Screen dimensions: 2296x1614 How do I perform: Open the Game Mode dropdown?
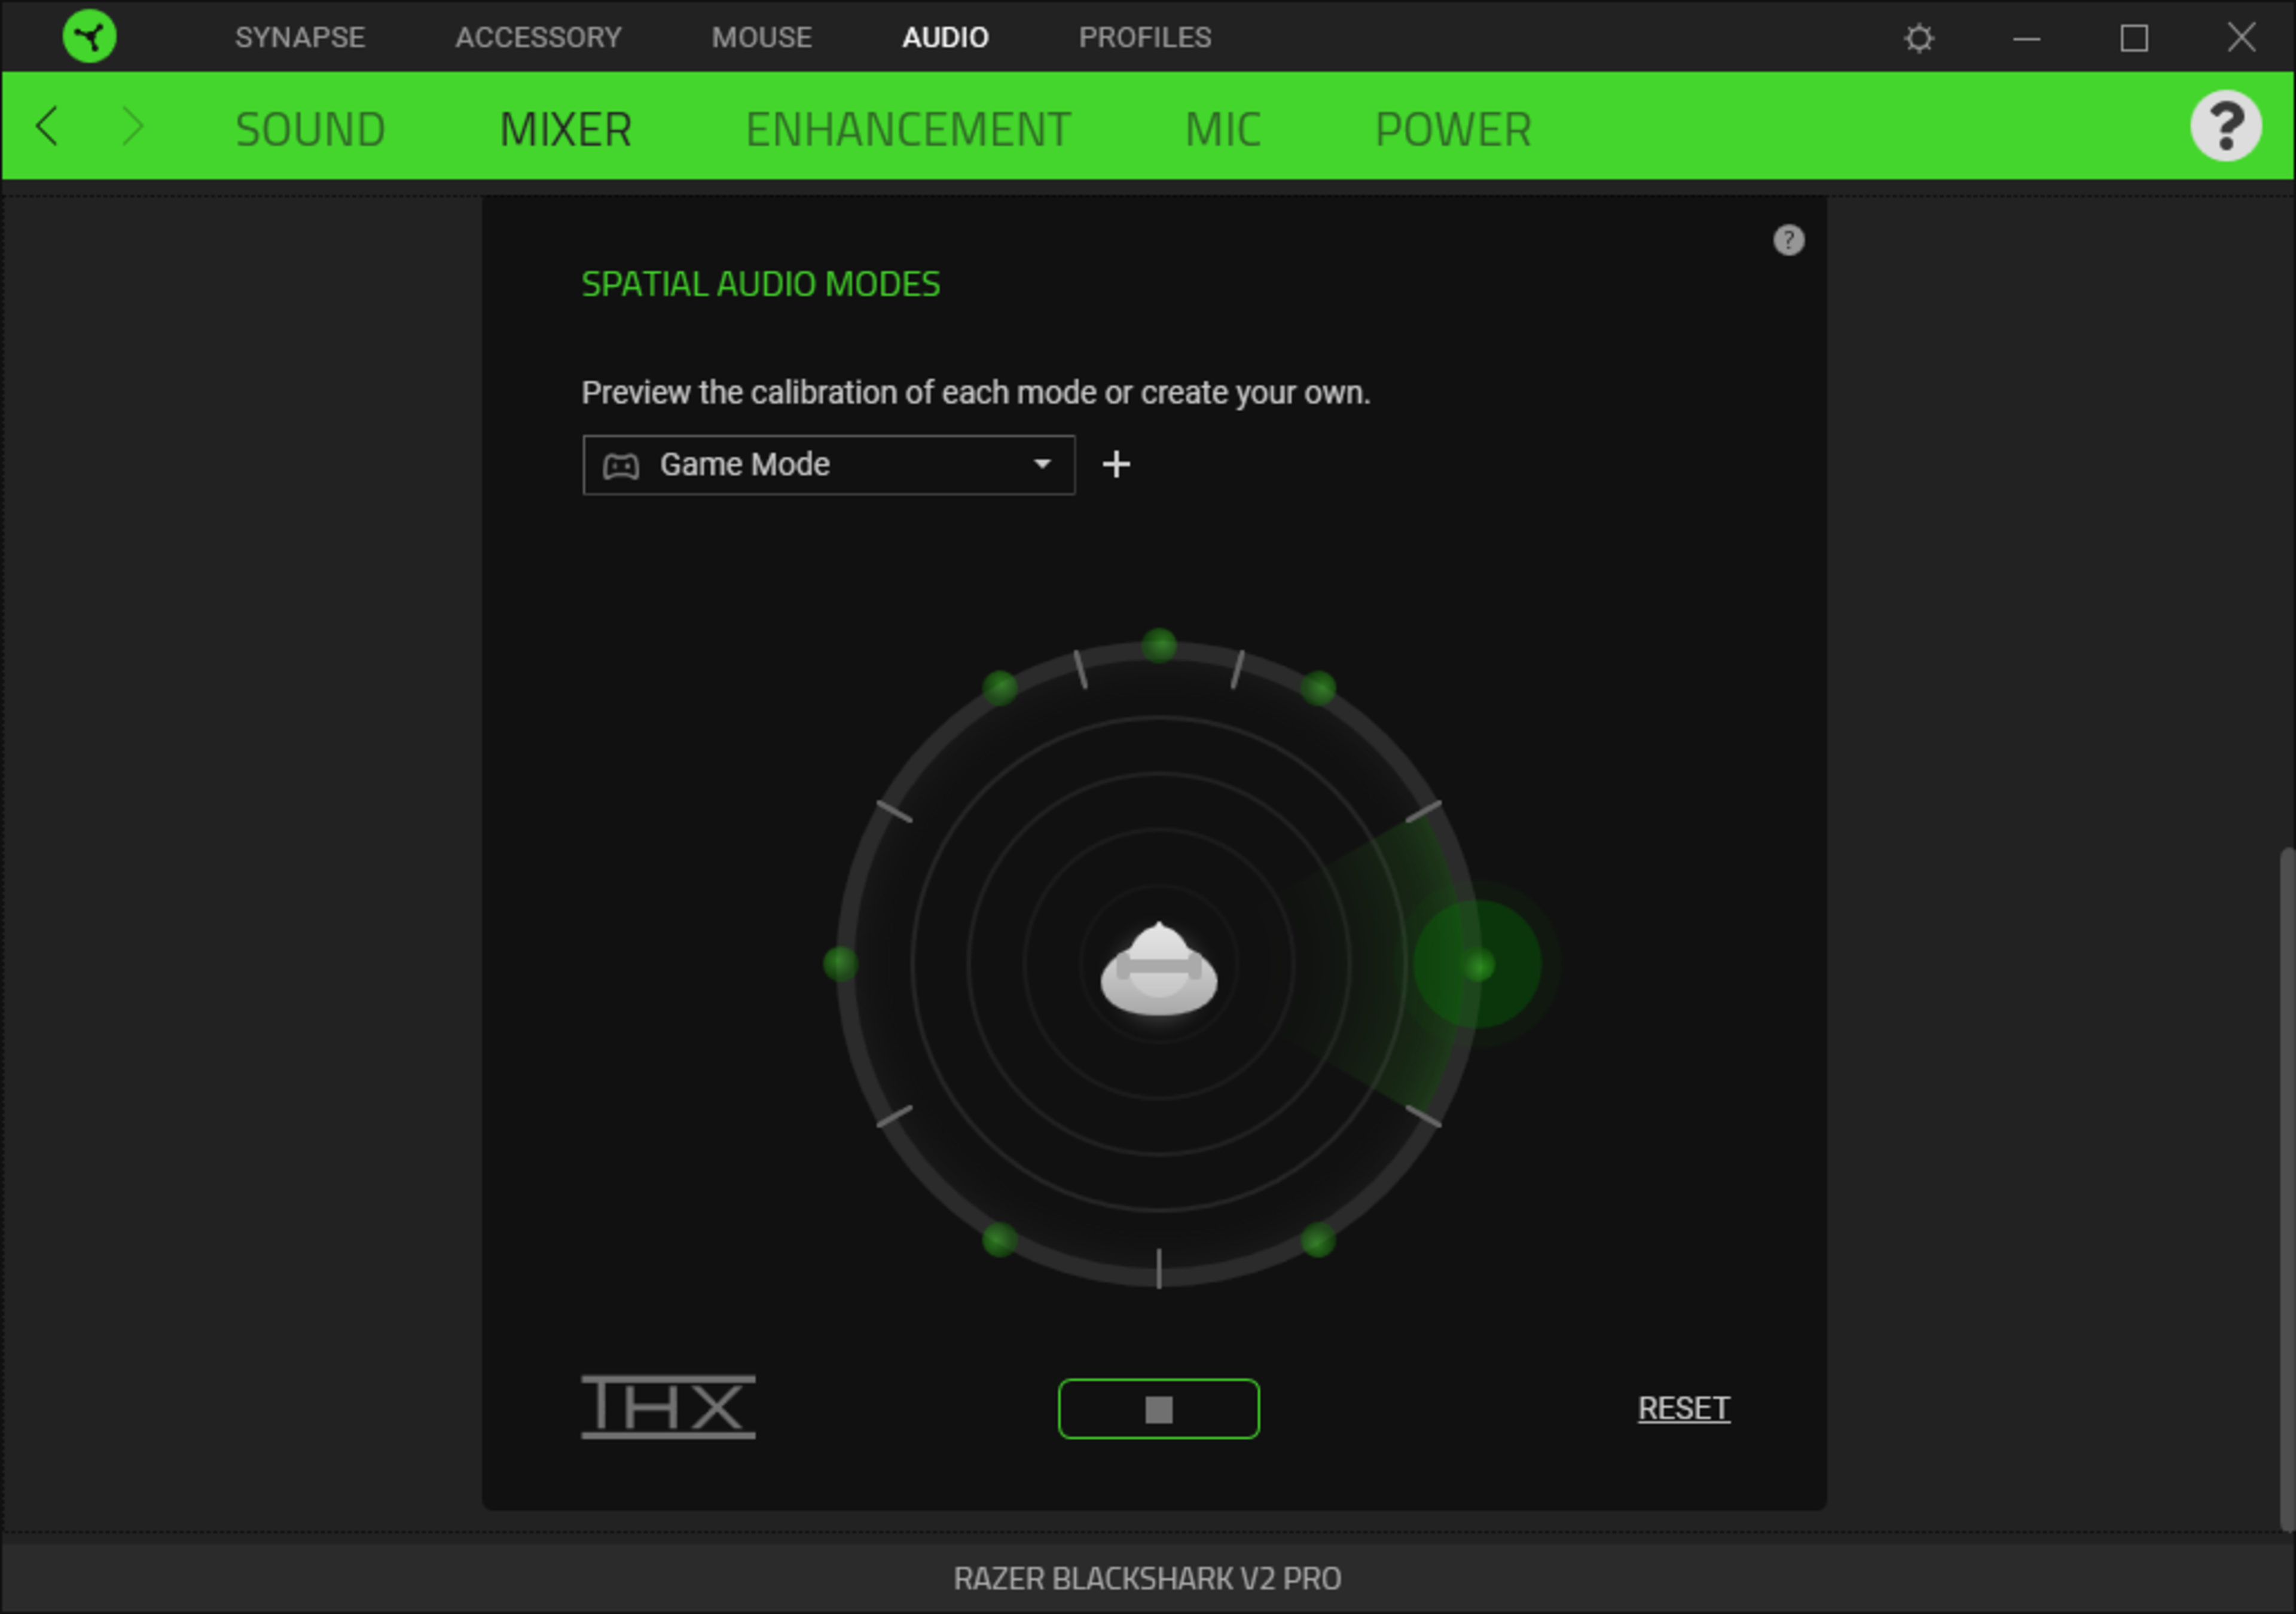(827, 465)
